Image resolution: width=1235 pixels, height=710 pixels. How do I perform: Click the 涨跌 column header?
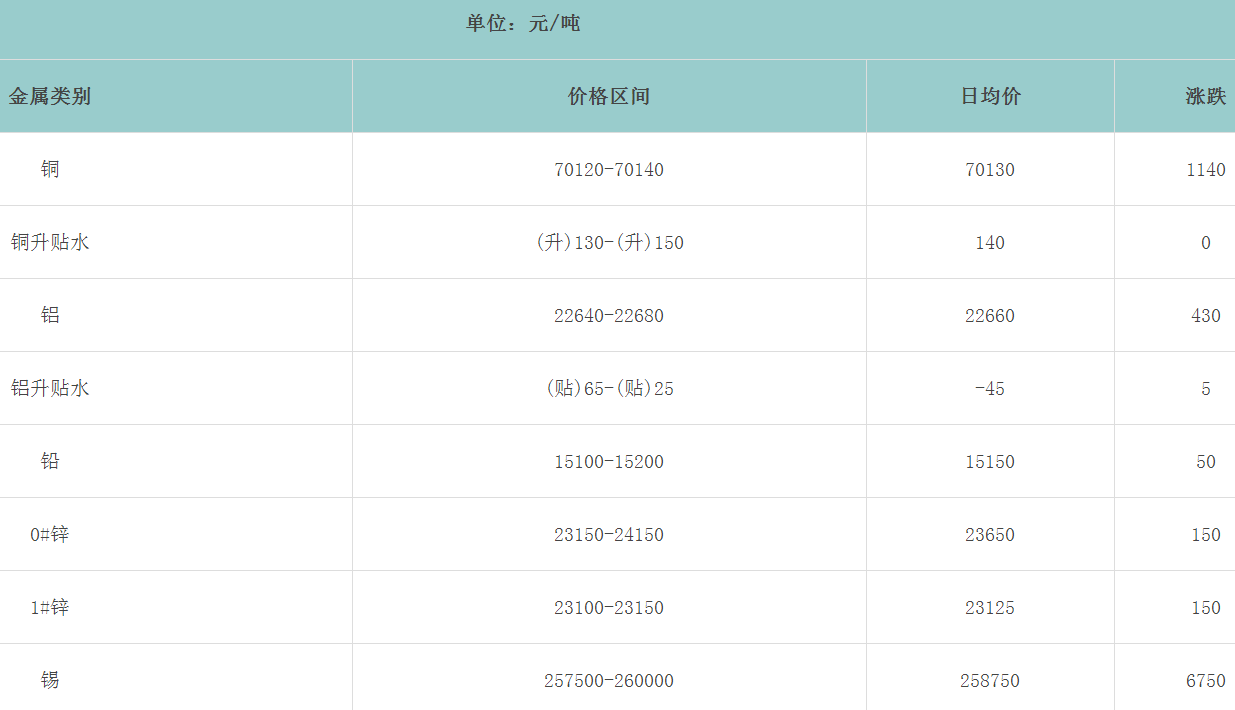[1205, 97]
